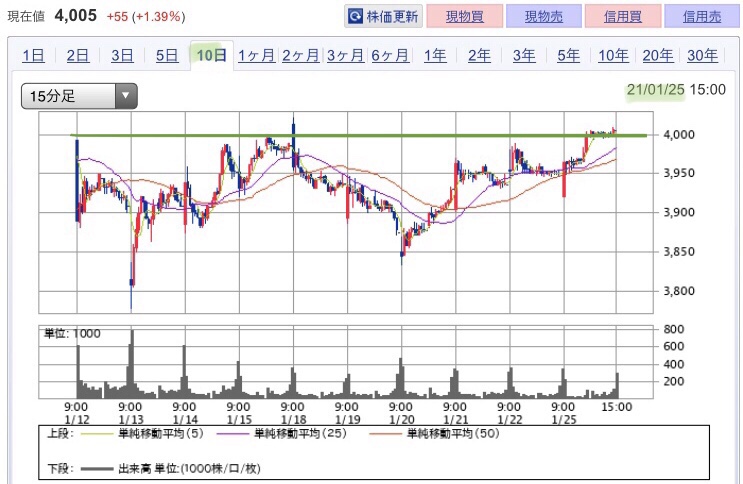This screenshot has height=484, width=743.
Task: Show the 6ヶ月 chart range
Action: [x=390, y=55]
